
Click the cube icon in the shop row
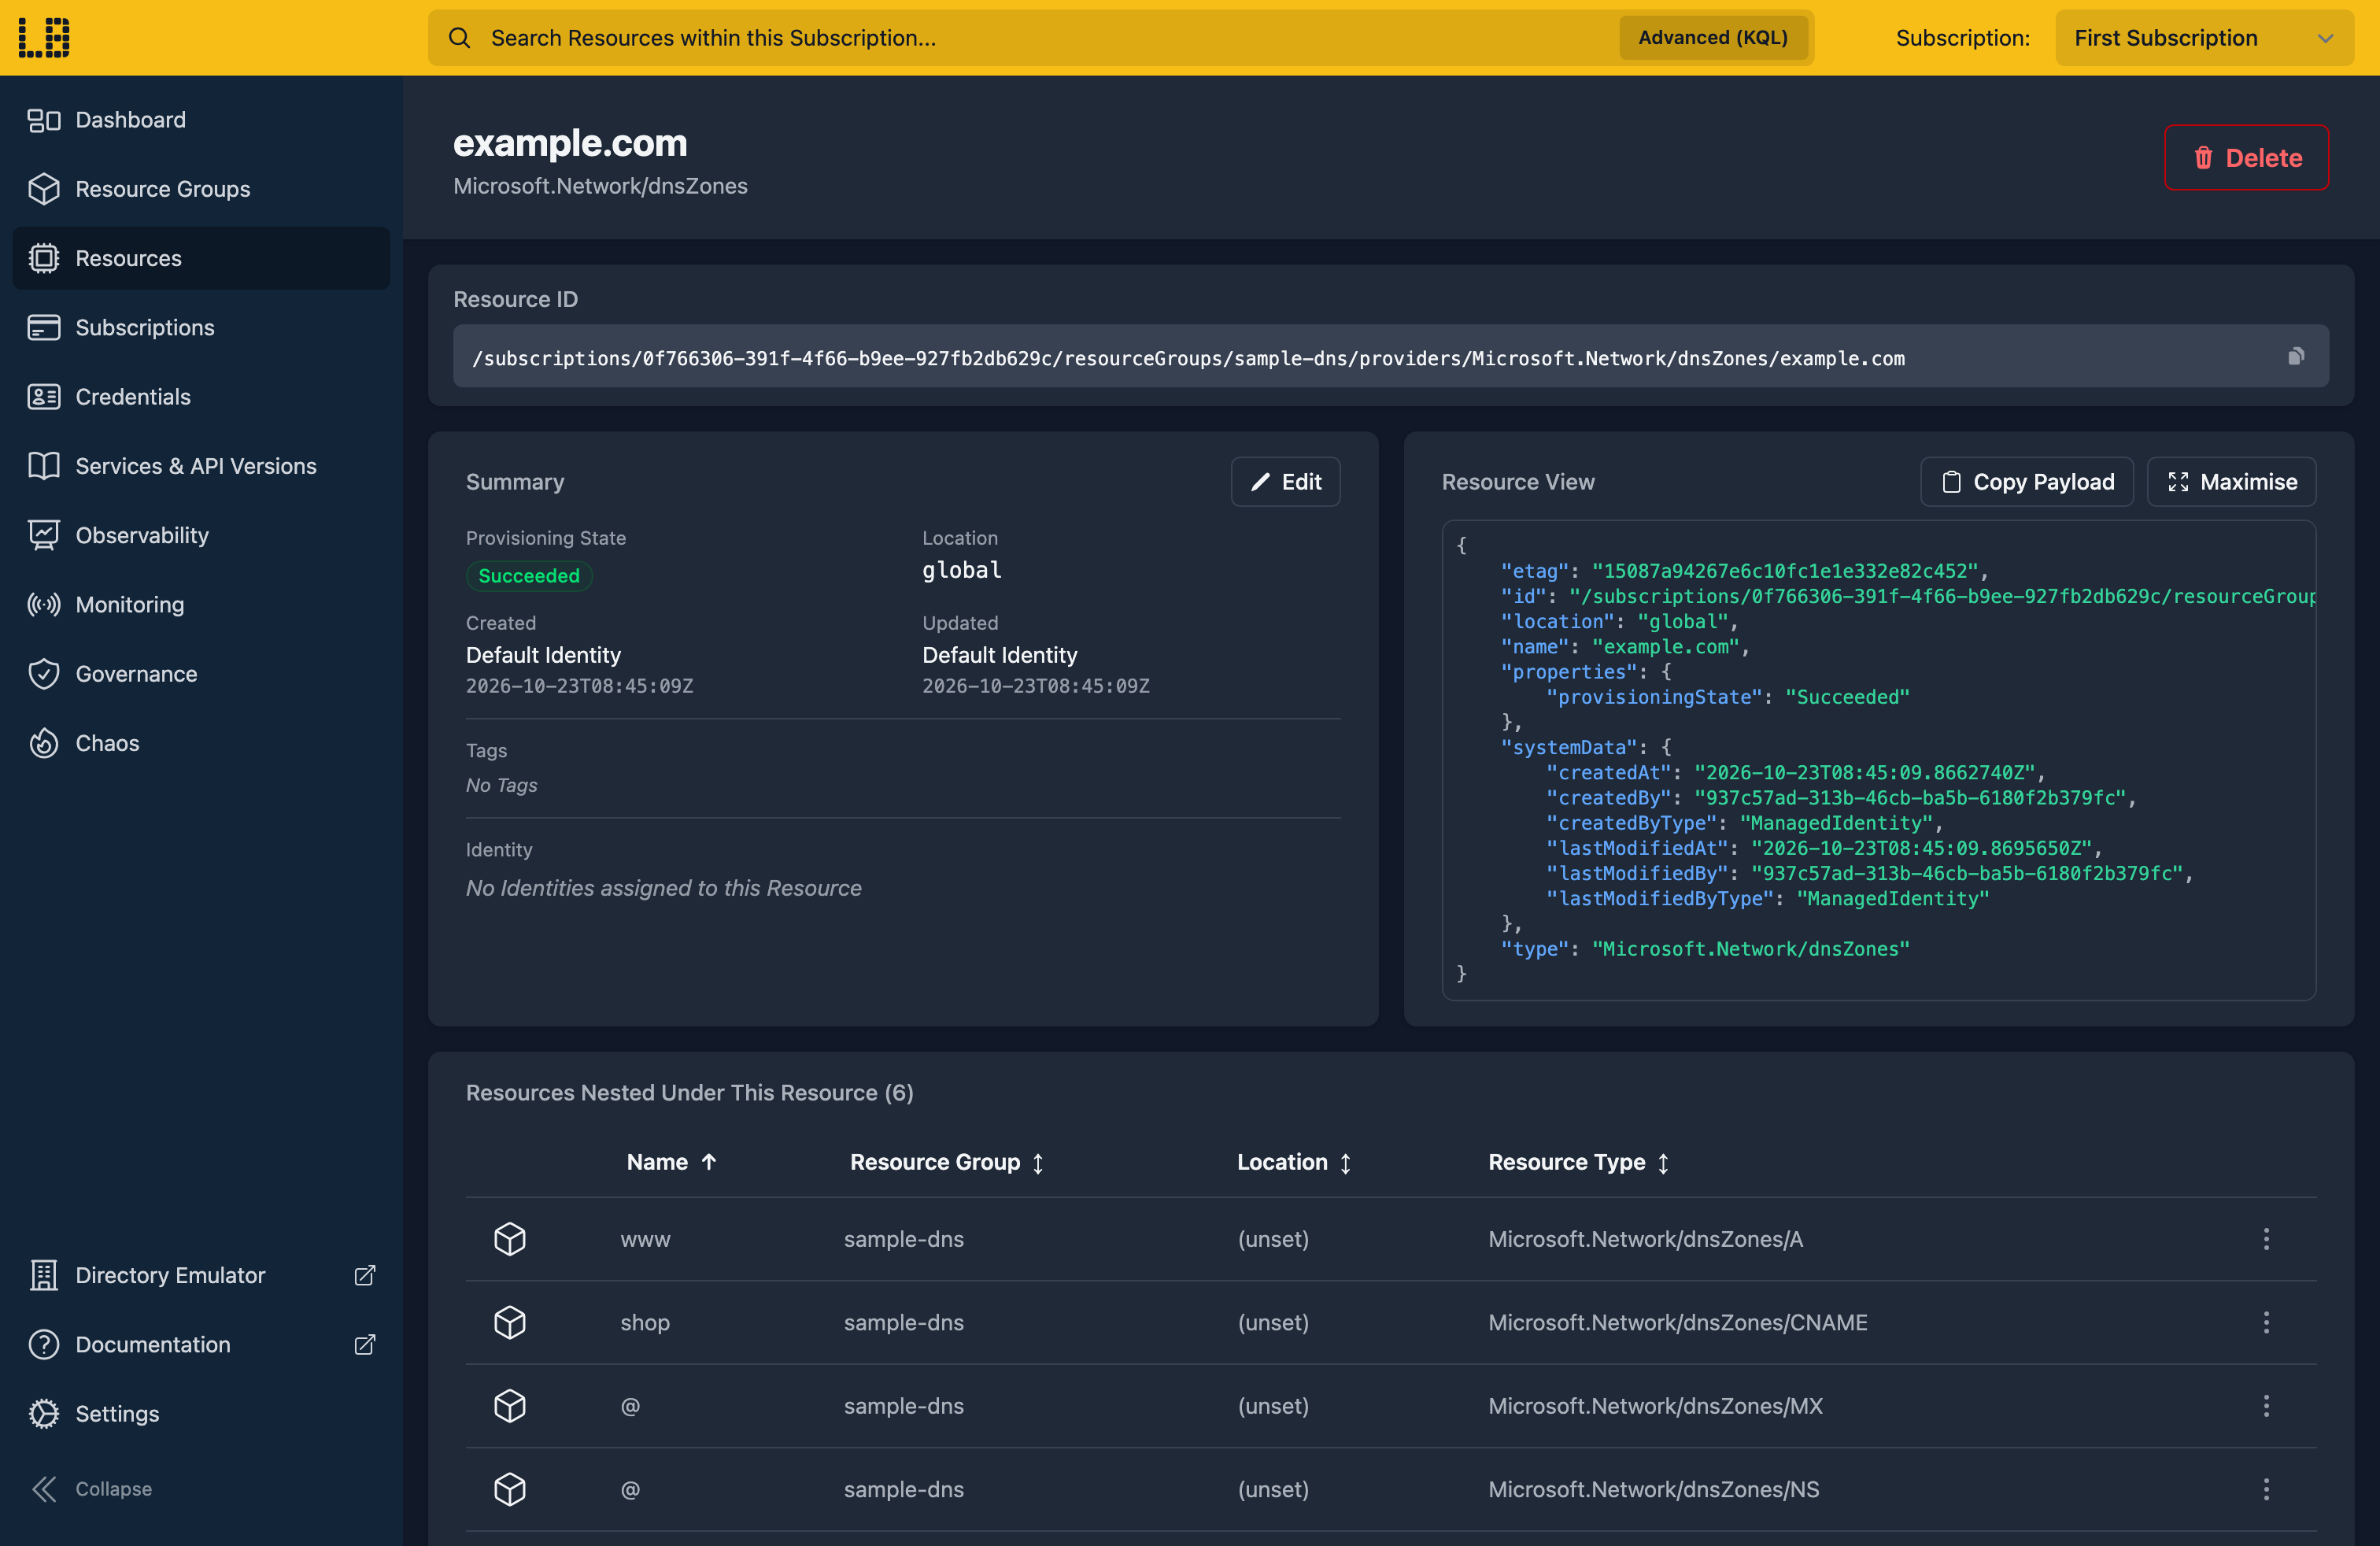click(x=510, y=1322)
